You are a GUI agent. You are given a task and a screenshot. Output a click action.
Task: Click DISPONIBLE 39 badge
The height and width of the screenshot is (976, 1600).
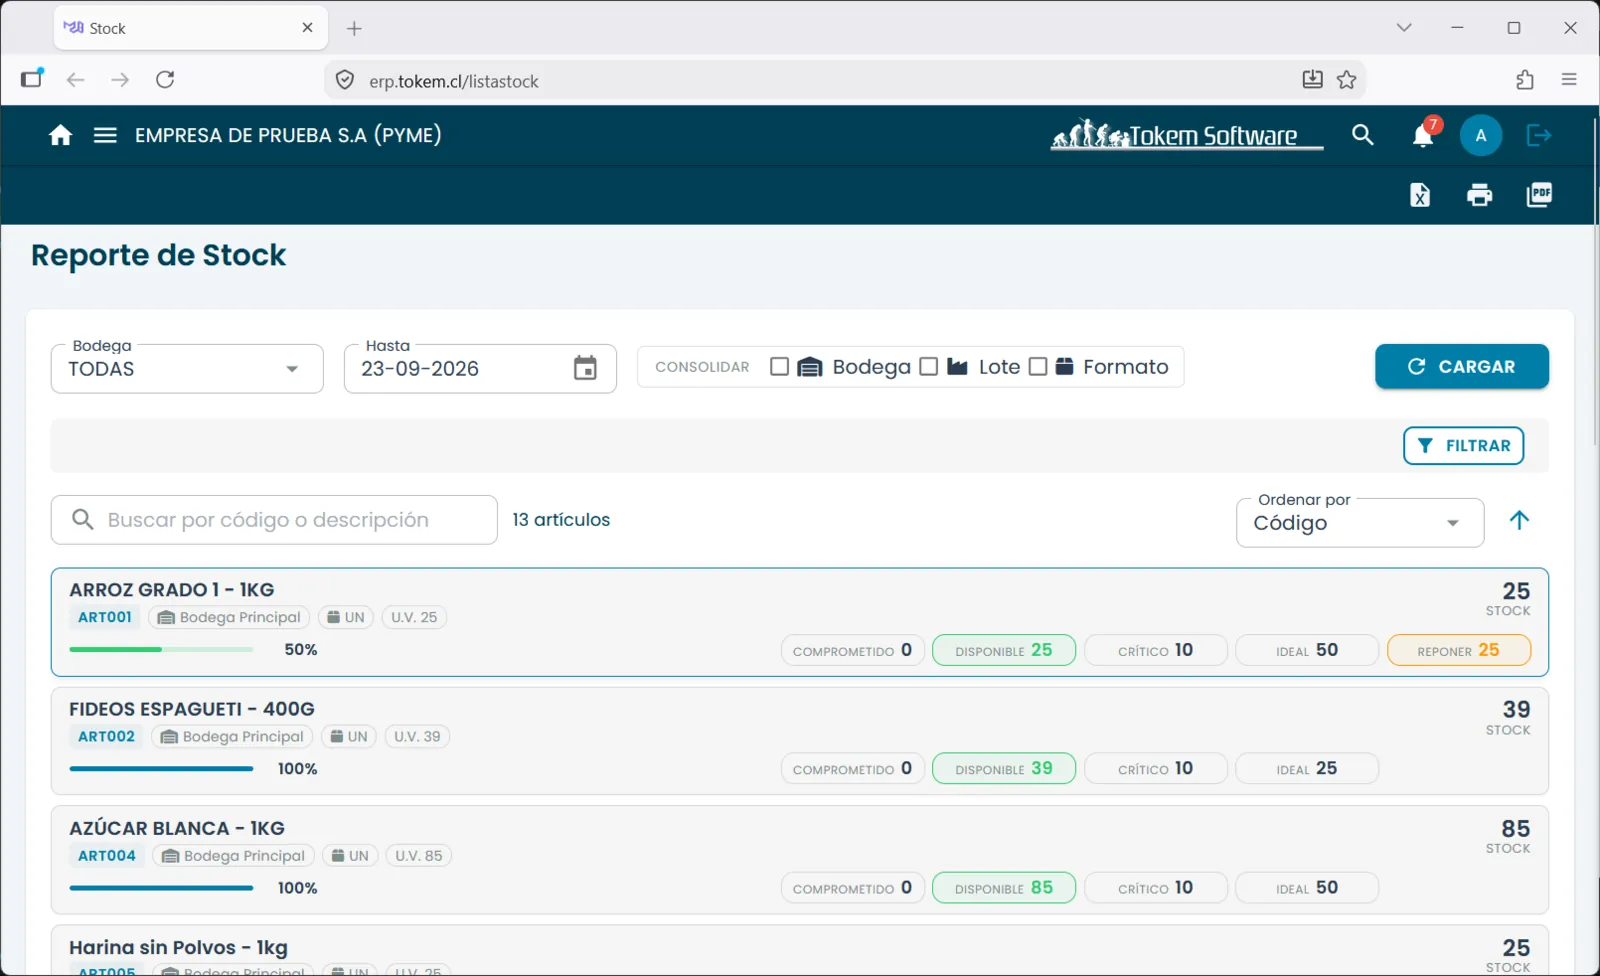point(1004,769)
